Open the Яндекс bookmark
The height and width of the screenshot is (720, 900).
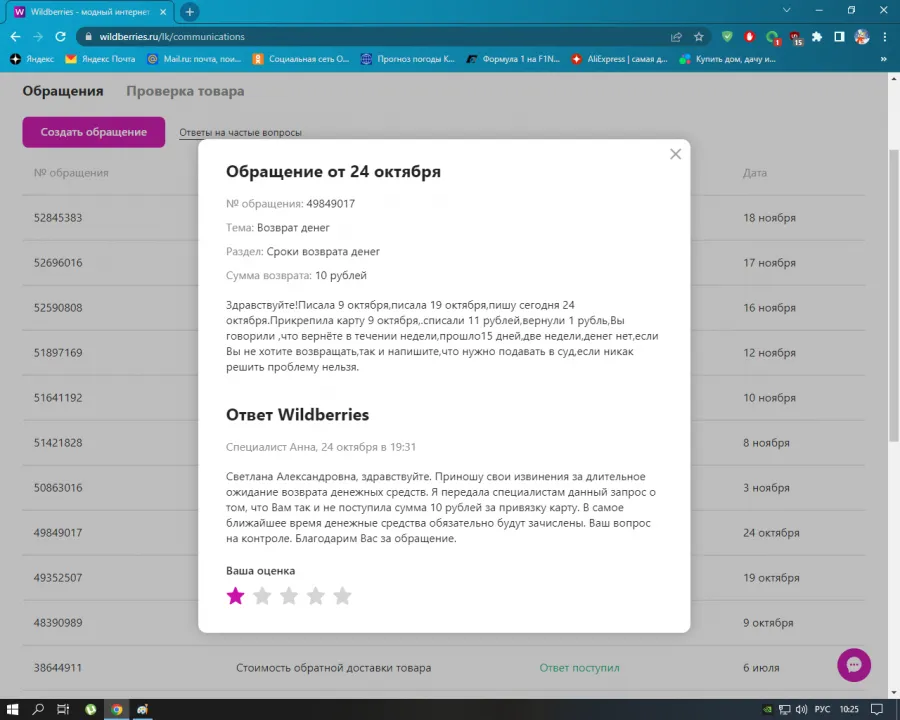point(32,59)
